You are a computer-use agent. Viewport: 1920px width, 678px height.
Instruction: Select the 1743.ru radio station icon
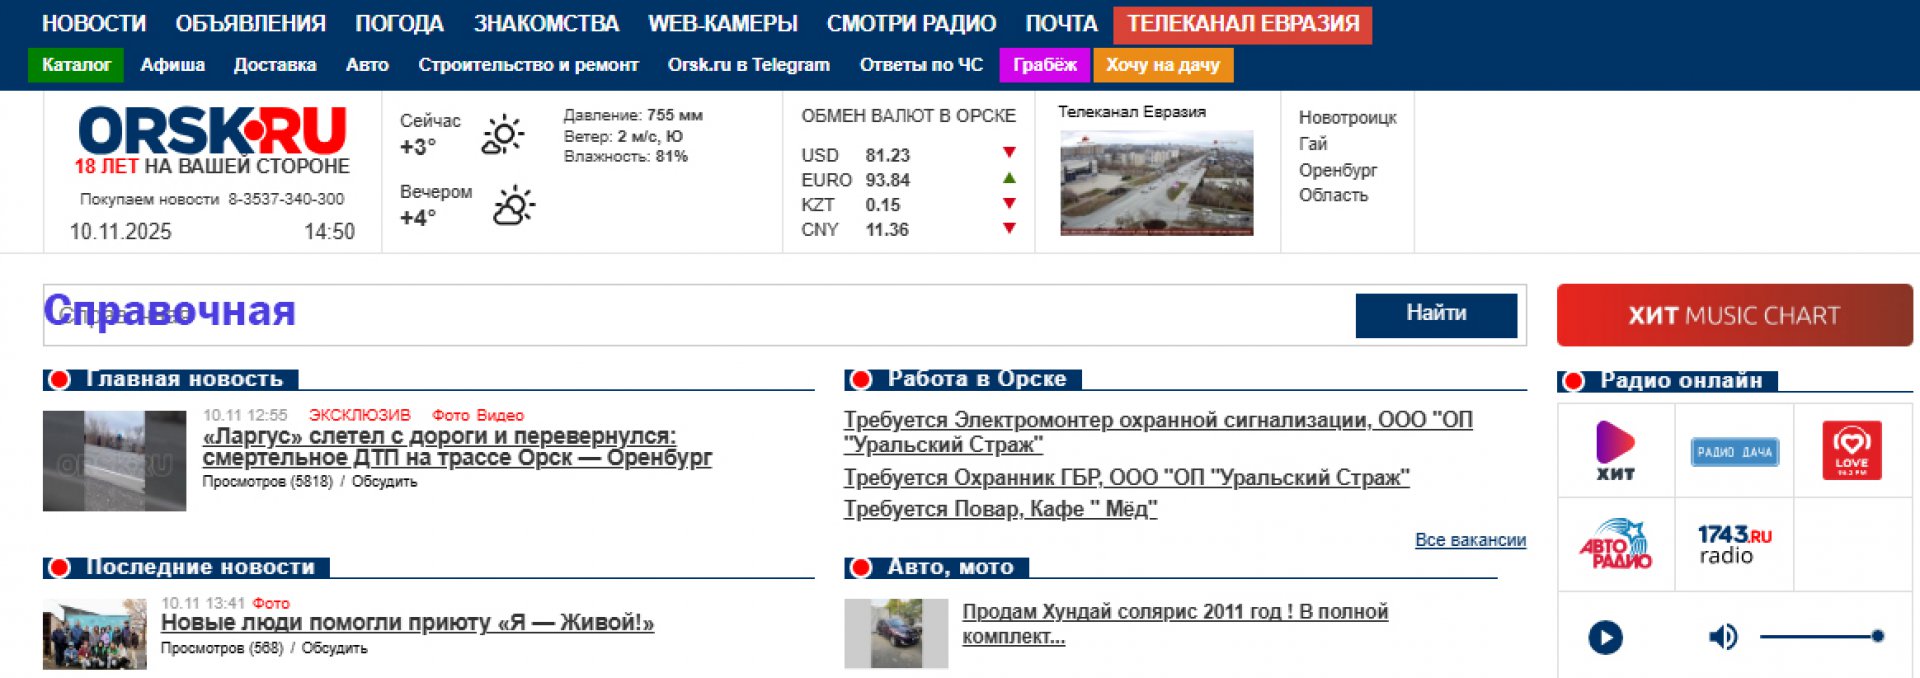(x=1734, y=544)
